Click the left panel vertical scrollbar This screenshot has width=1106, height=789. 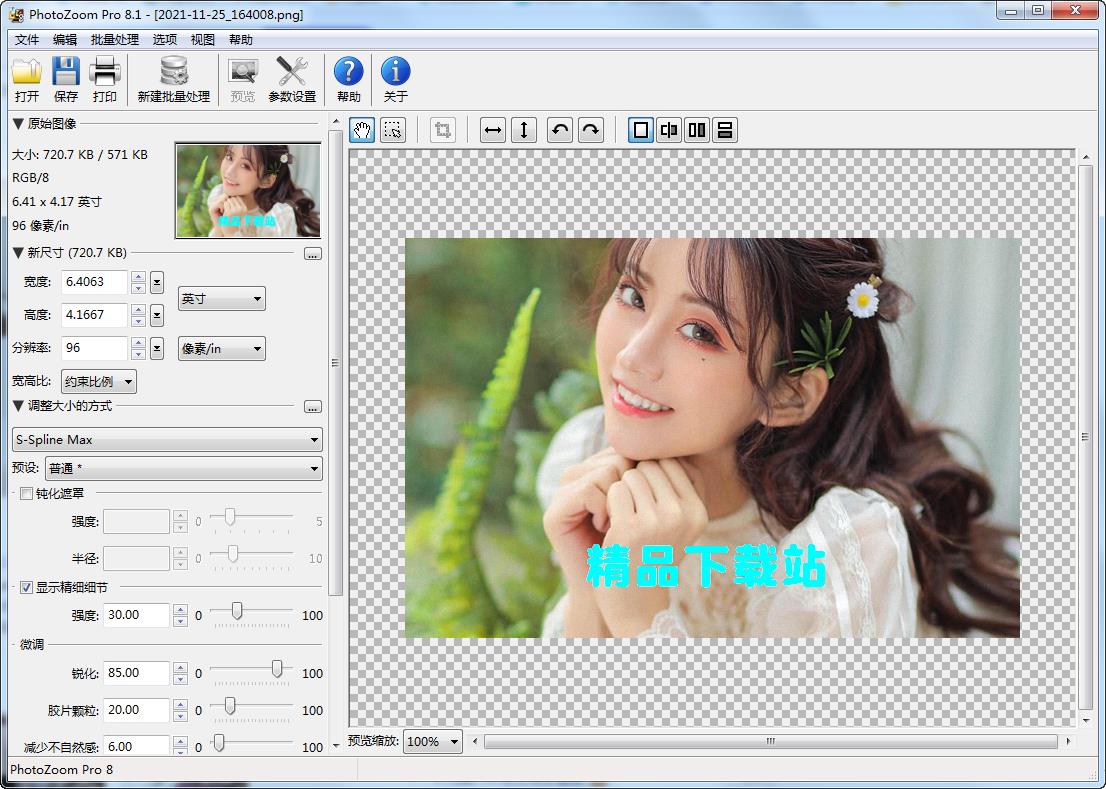pos(336,362)
